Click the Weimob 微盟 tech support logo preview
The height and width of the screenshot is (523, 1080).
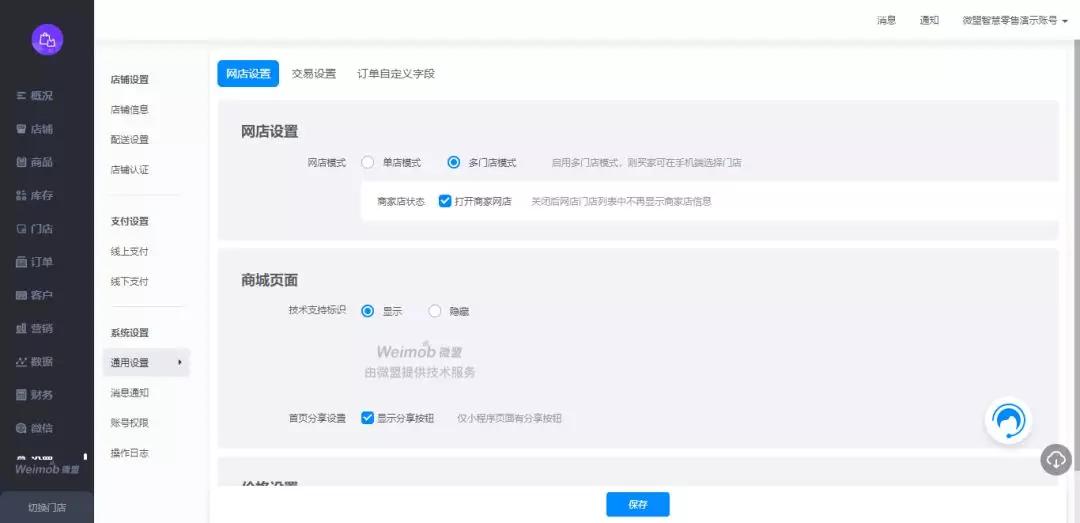(419, 360)
